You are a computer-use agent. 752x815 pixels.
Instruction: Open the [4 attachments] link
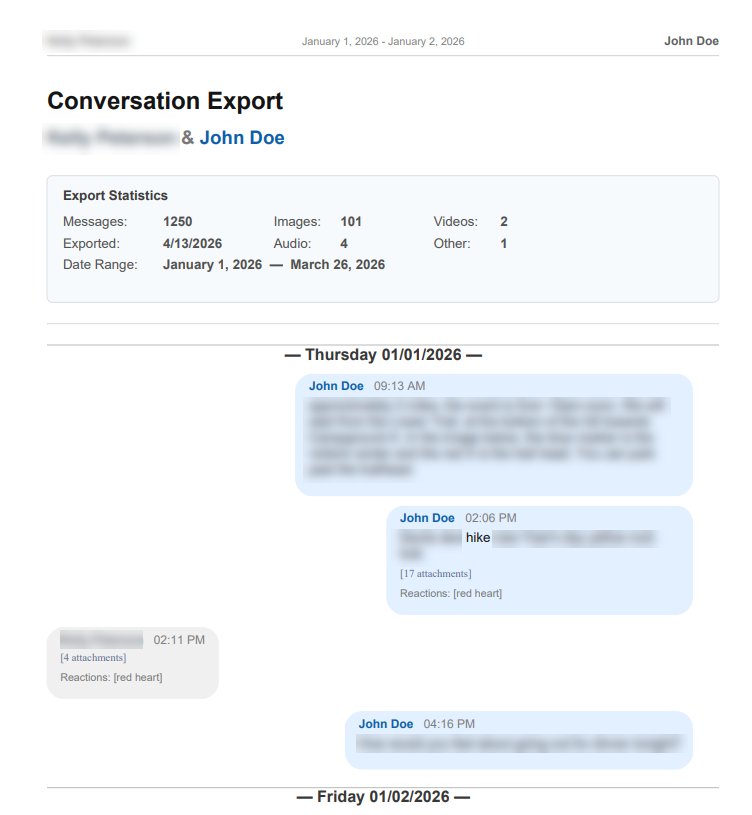coord(93,657)
